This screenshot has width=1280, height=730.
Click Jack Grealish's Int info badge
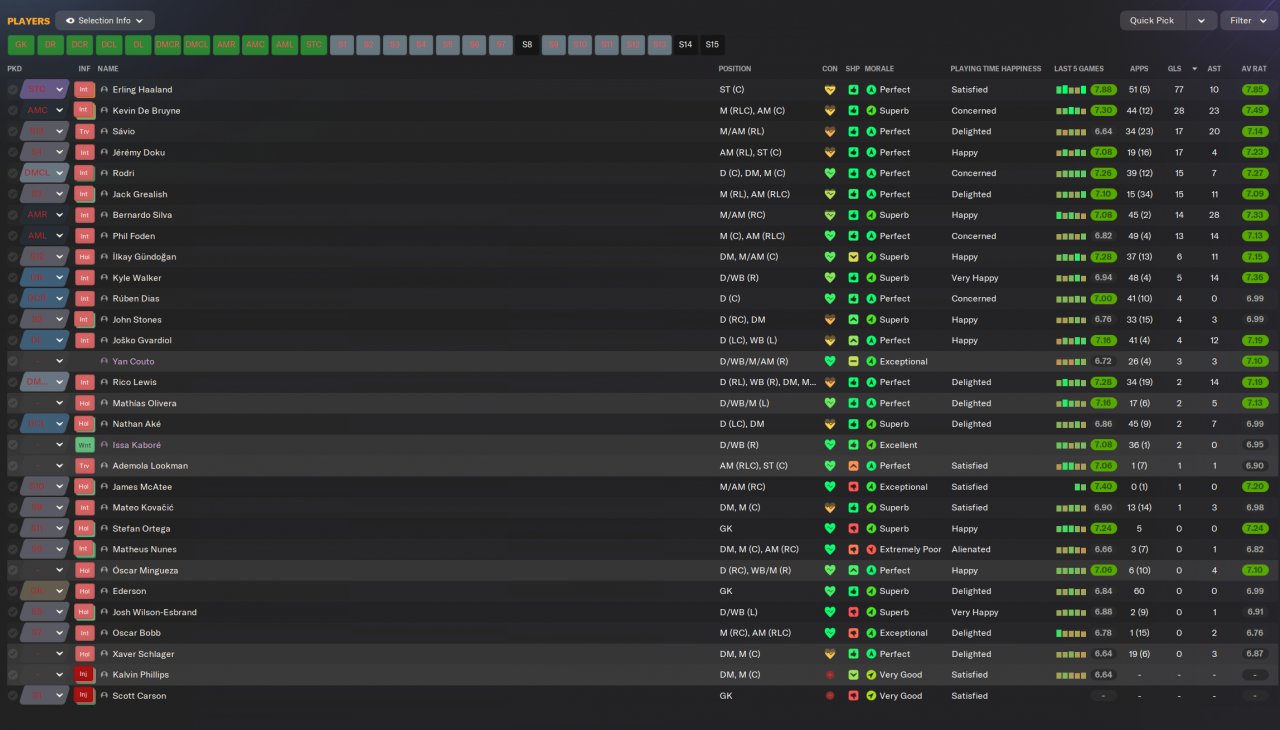pos(84,194)
